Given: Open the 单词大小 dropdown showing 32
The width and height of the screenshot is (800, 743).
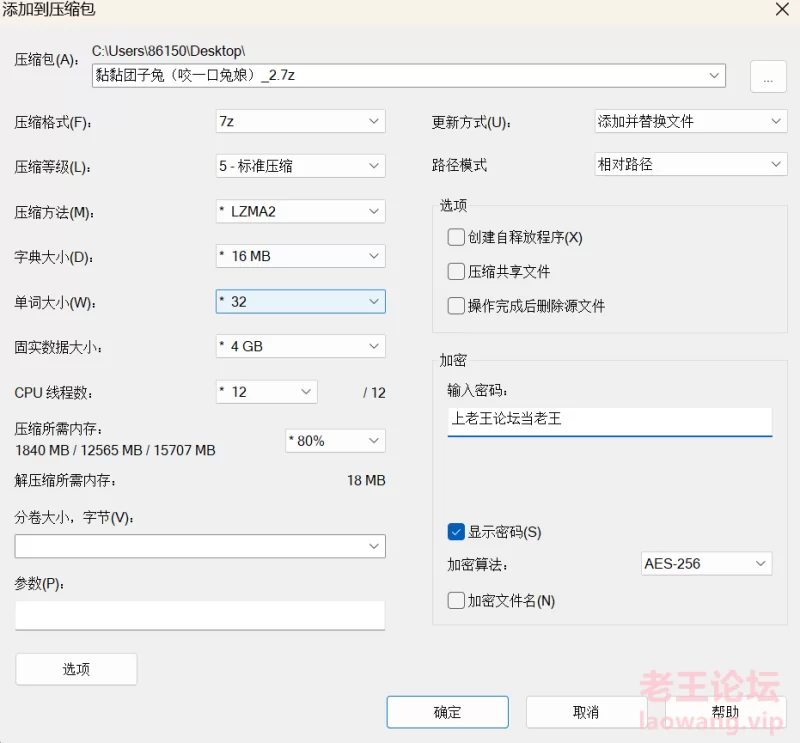Looking at the screenshot, I should coord(301,302).
